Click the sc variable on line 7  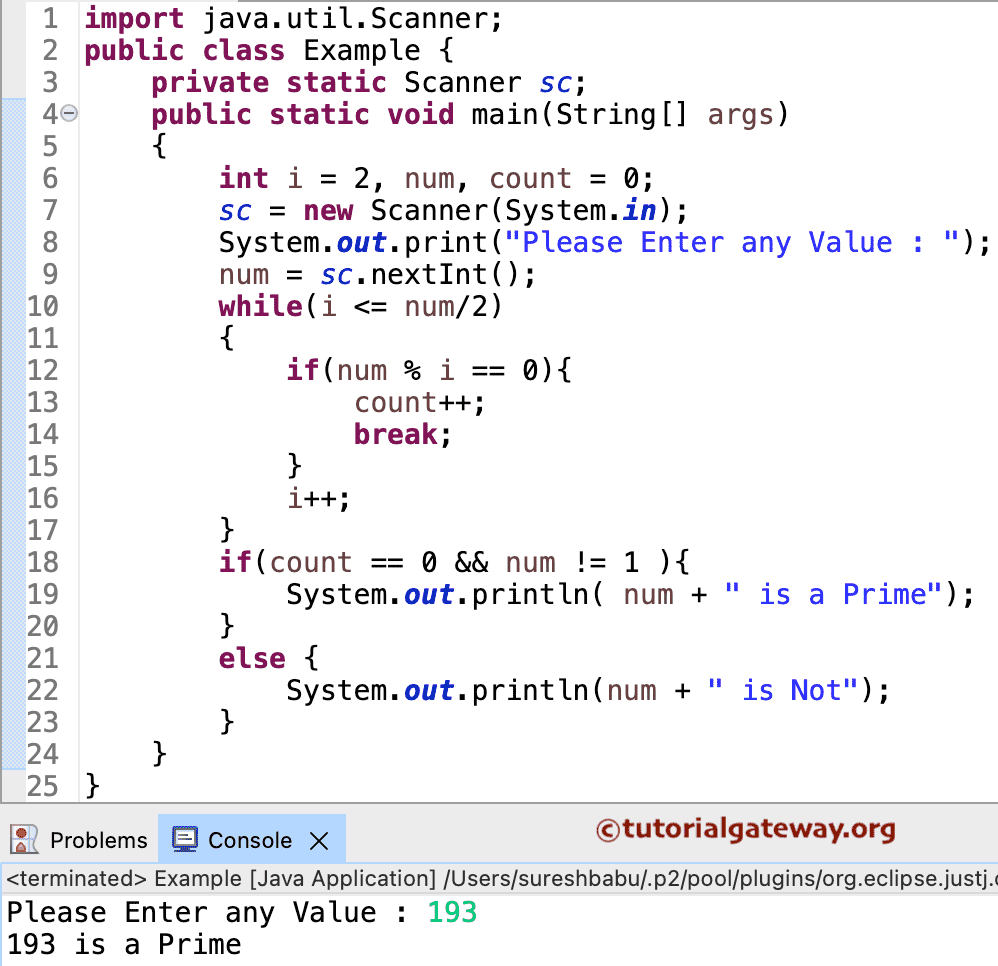click(x=234, y=210)
